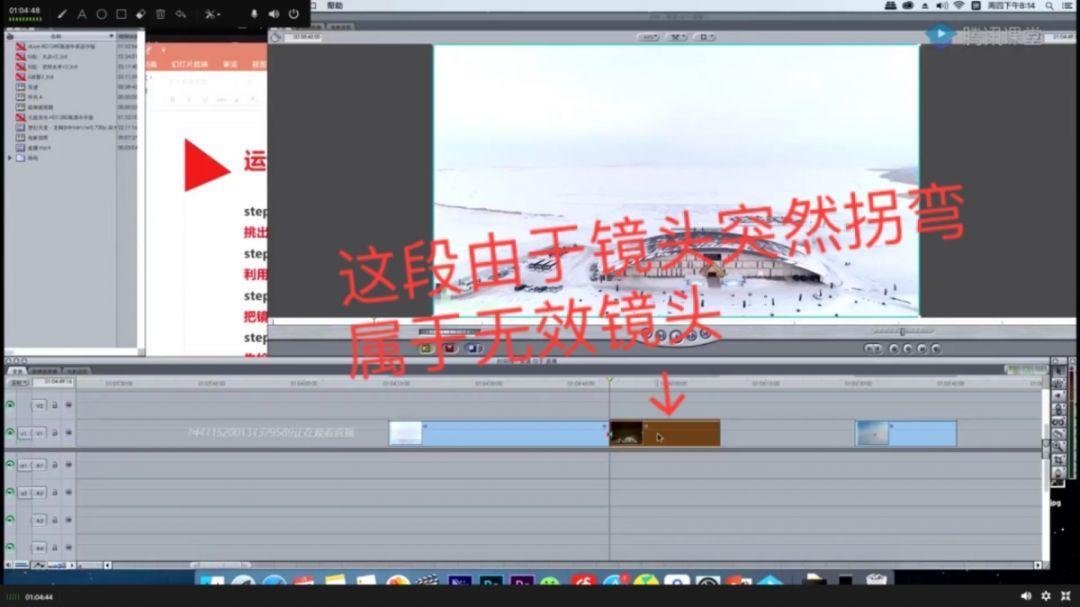This screenshot has width=1080, height=607.
Task: Select the first clip in browser list
Action: tap(61, 46)
